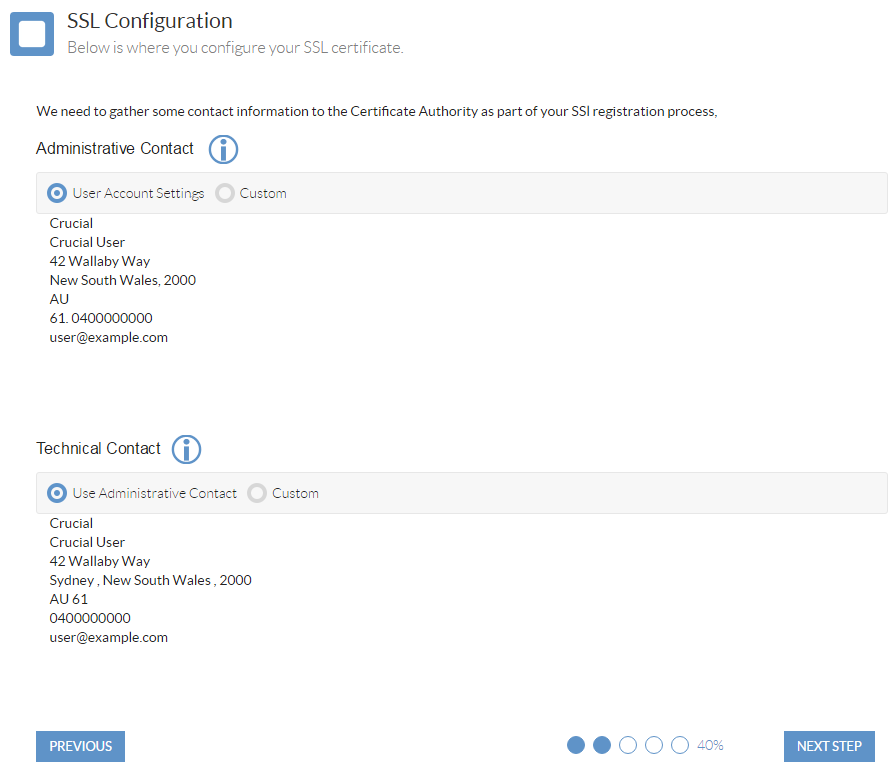Screen dimensions: 893x778
Task: Click the third empty progress dot
Action: coord(628,745)
